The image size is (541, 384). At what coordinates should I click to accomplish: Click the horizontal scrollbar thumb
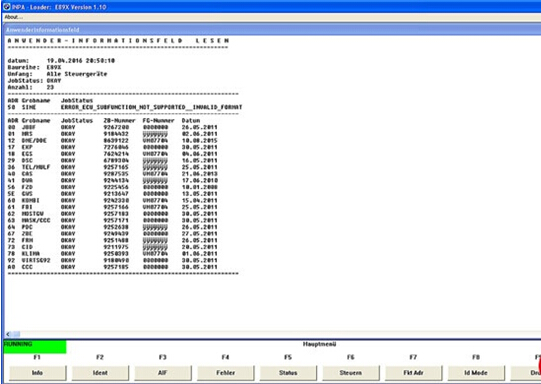[x=16, y=334]
